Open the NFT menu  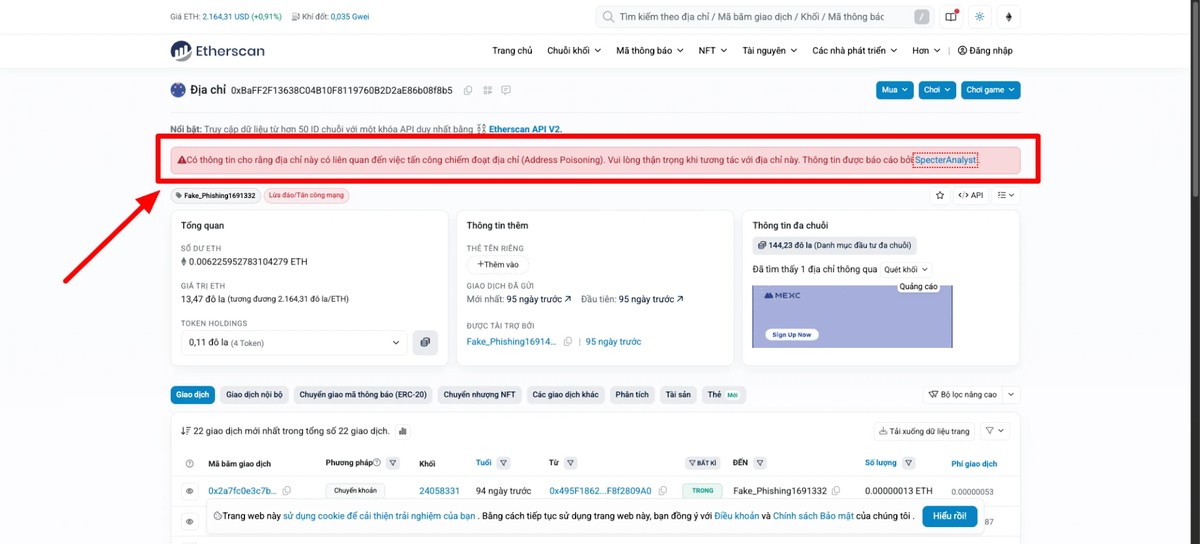pyautogui.click(x=713, y=51)
